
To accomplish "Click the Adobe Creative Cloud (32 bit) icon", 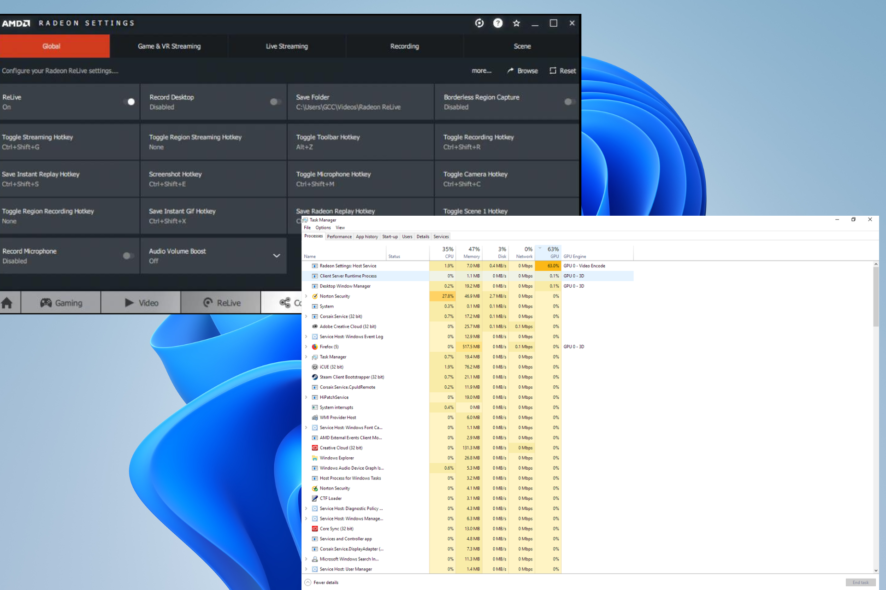I will click(x=315, y=326).
